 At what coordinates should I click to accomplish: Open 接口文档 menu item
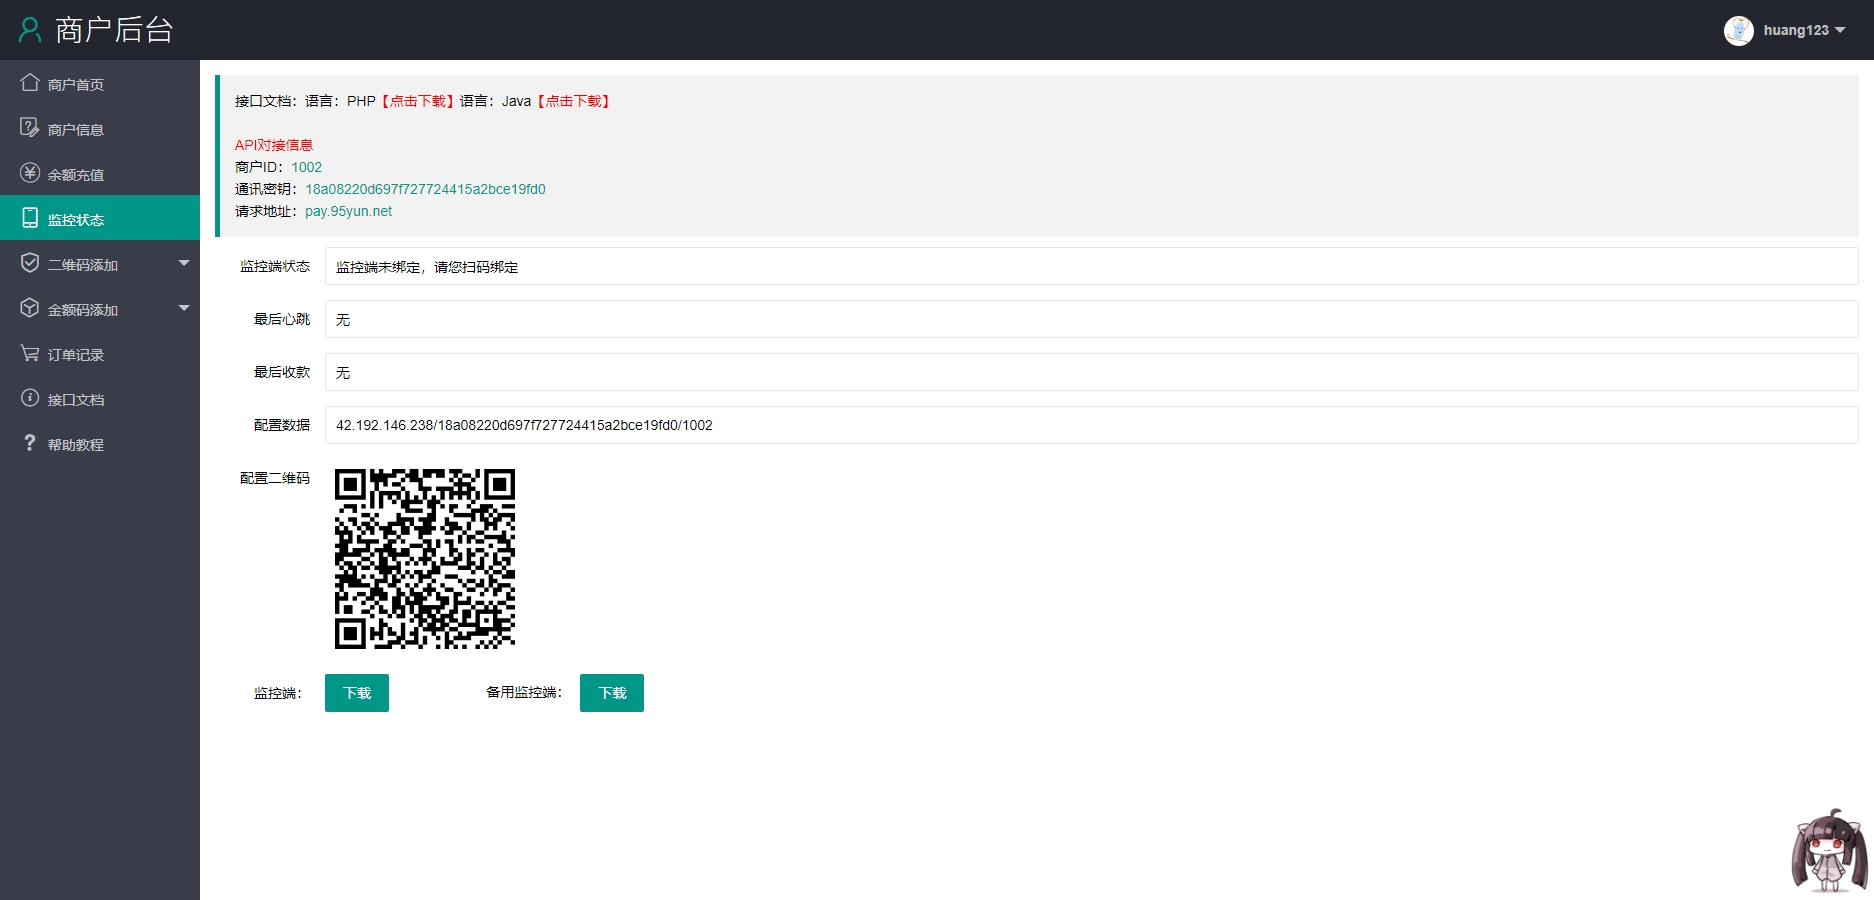[x=100, y=399]
